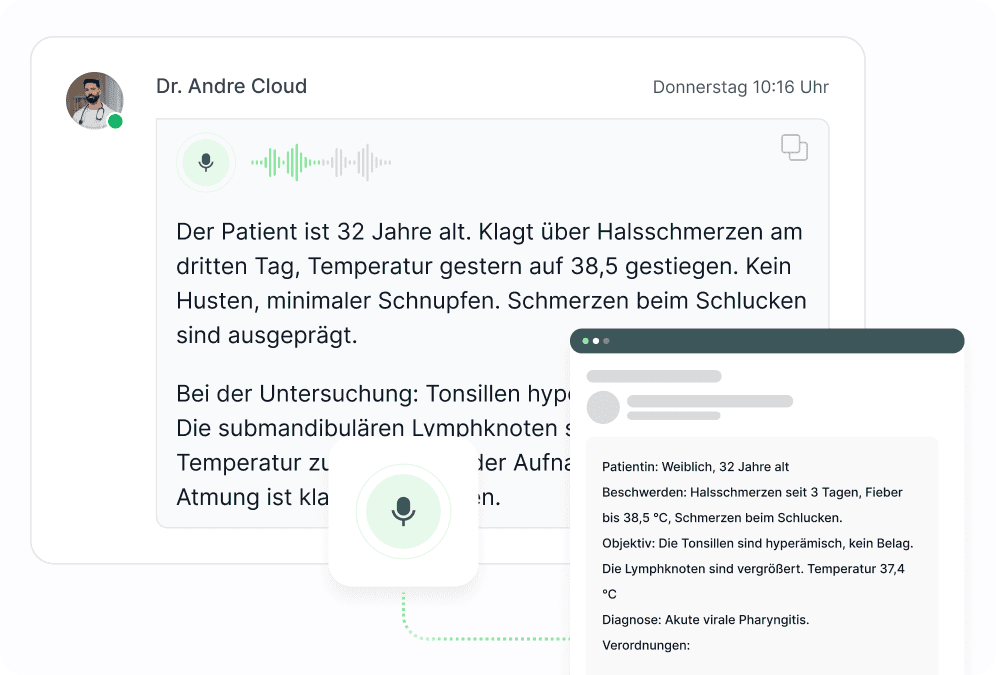Copy the transcript using the copy icon
The height and width of the screenshot is (675, 996).
795,146
